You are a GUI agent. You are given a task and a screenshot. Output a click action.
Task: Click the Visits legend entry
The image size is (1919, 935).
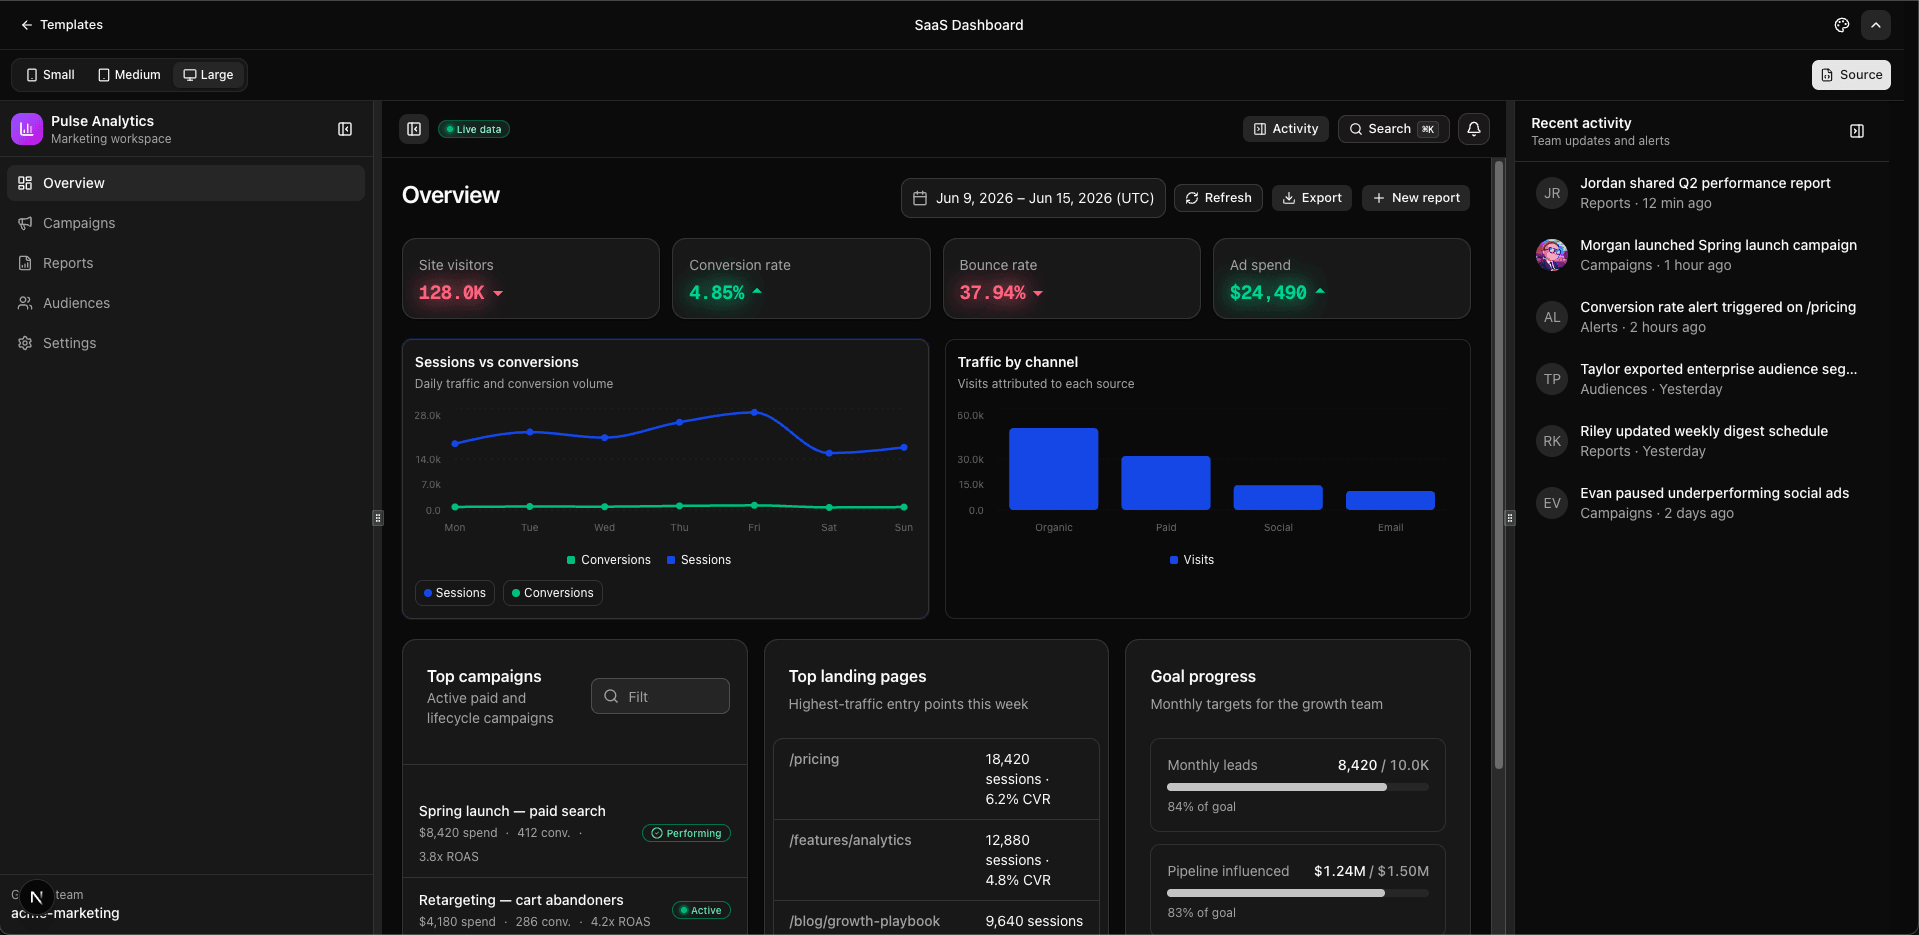1192,560
